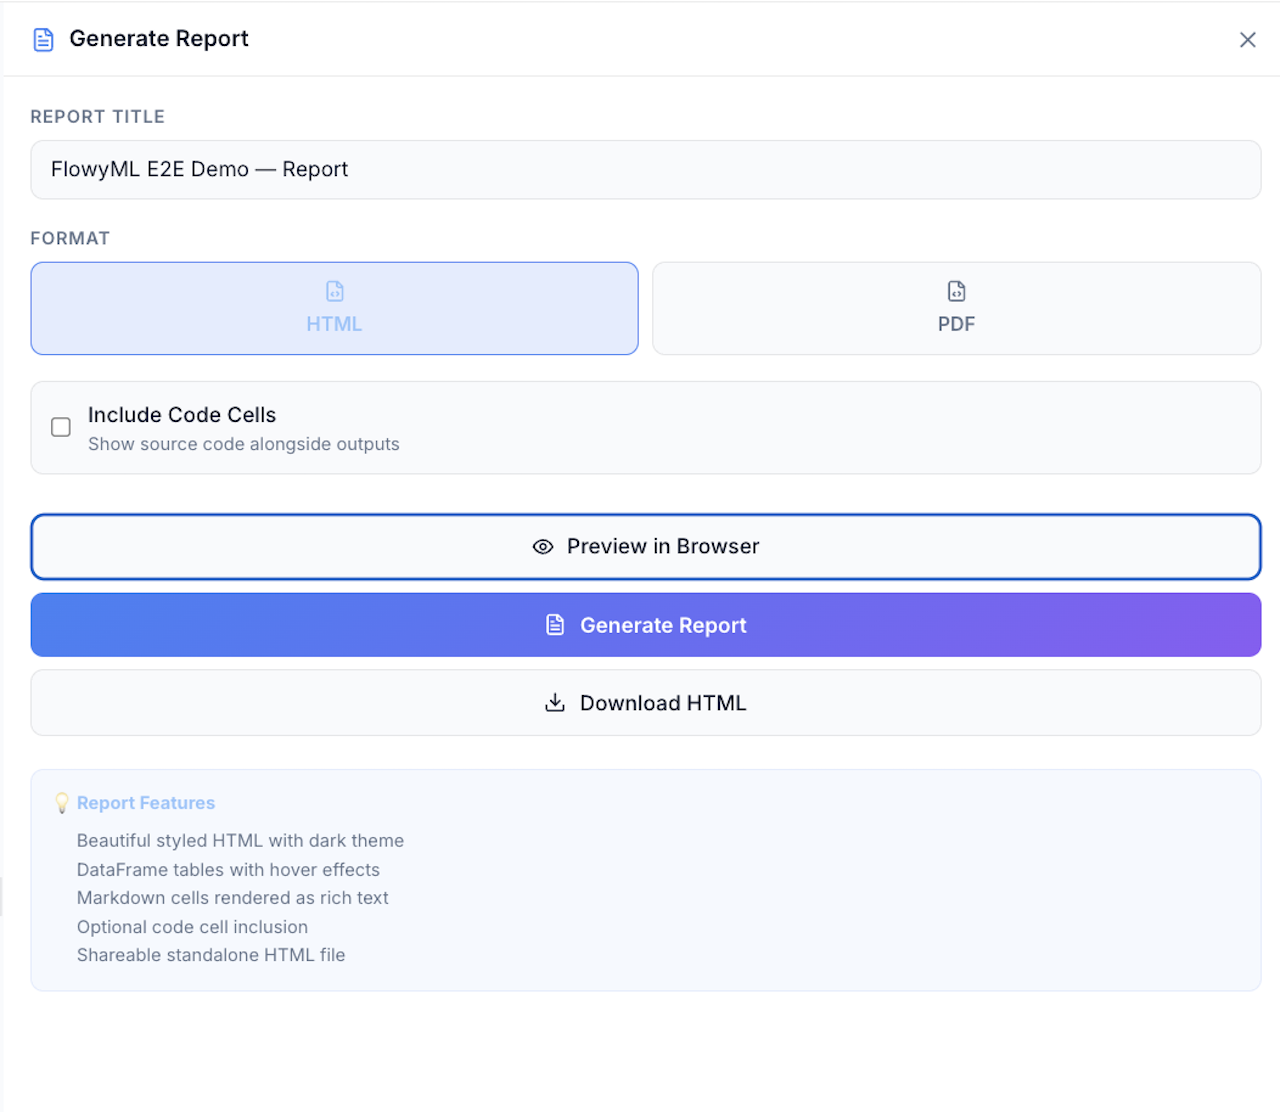Close the Generate Report dialog
Screen dimensions: 1280x1112
pos(1247,40)
